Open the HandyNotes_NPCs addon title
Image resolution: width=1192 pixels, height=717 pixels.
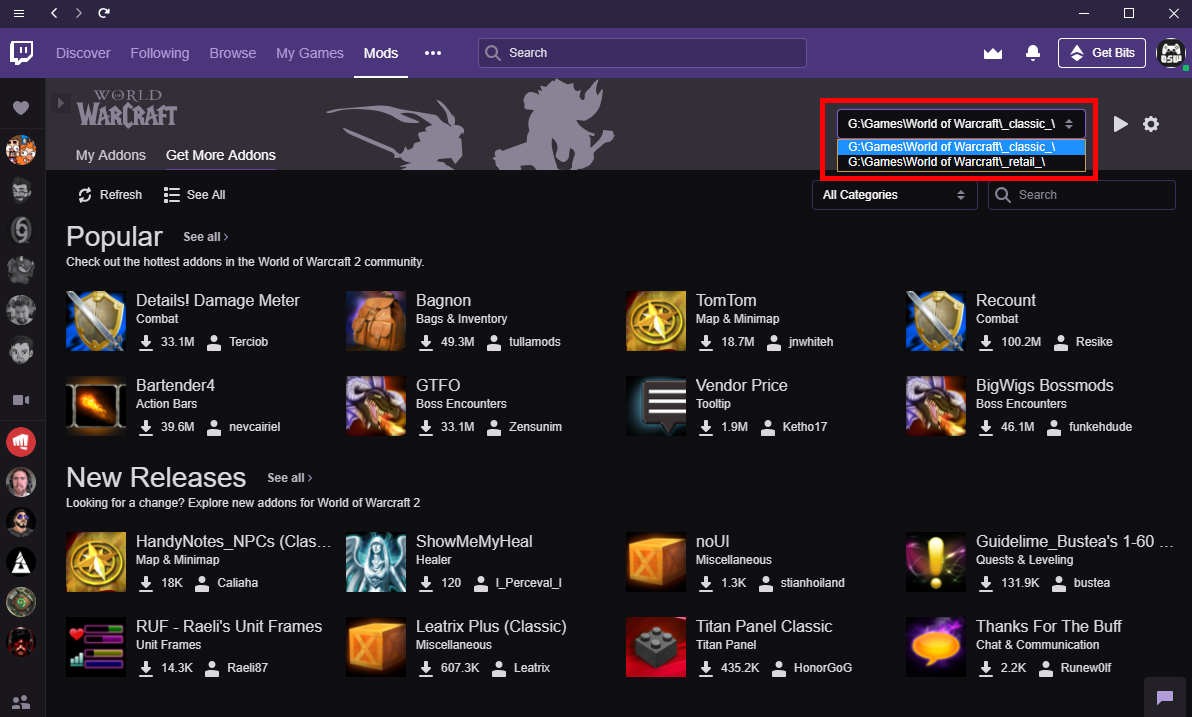233,541
